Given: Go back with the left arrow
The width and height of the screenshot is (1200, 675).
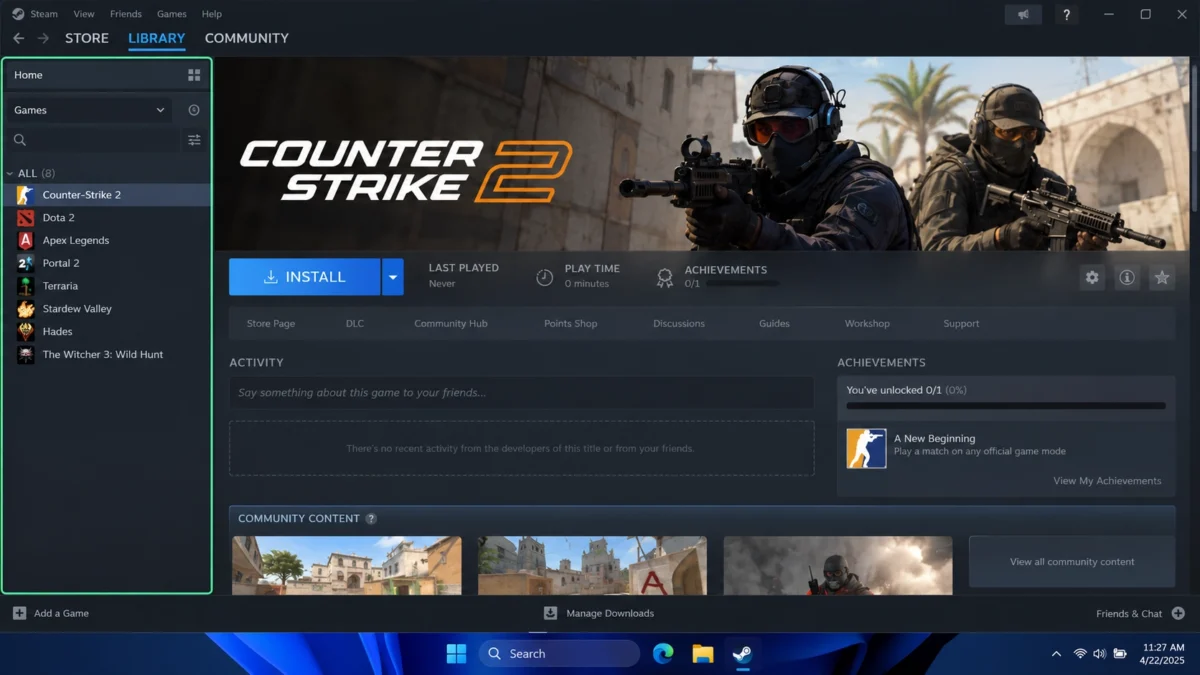Looking at the screenshot, I should click(x=18, y=38).
